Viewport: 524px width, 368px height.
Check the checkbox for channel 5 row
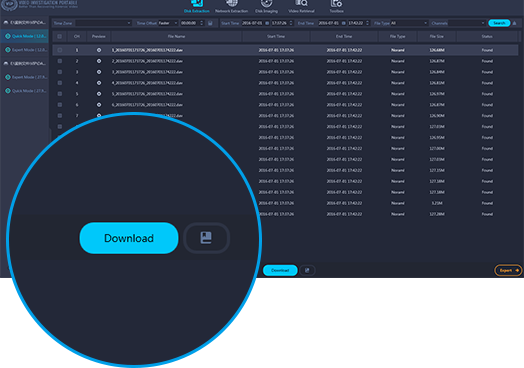tap(59, 94)
